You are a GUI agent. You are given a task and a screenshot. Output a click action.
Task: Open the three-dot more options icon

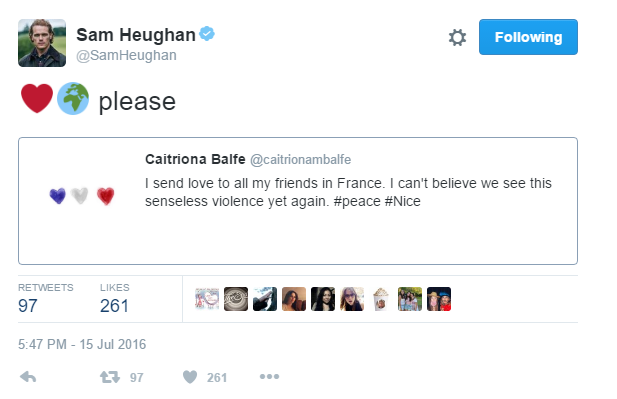270,377
